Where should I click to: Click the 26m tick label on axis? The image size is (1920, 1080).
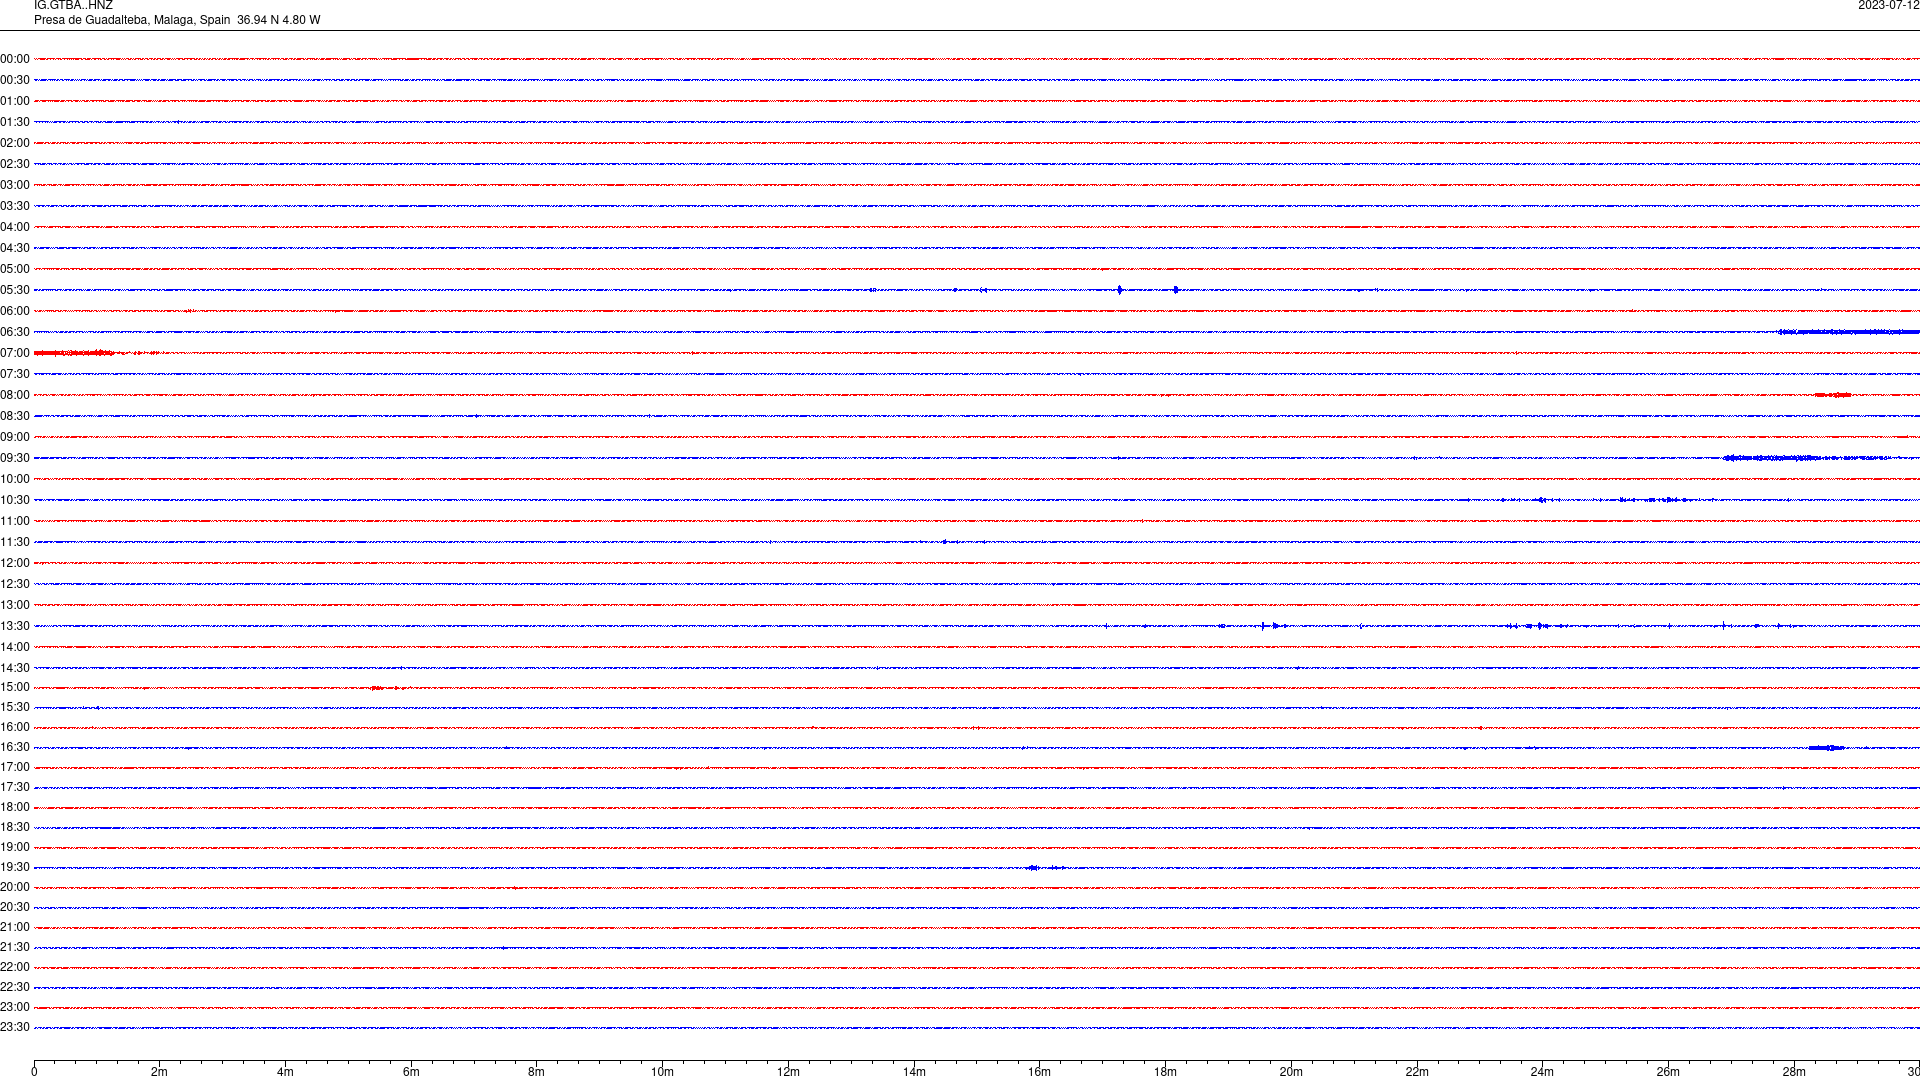1668,1072
